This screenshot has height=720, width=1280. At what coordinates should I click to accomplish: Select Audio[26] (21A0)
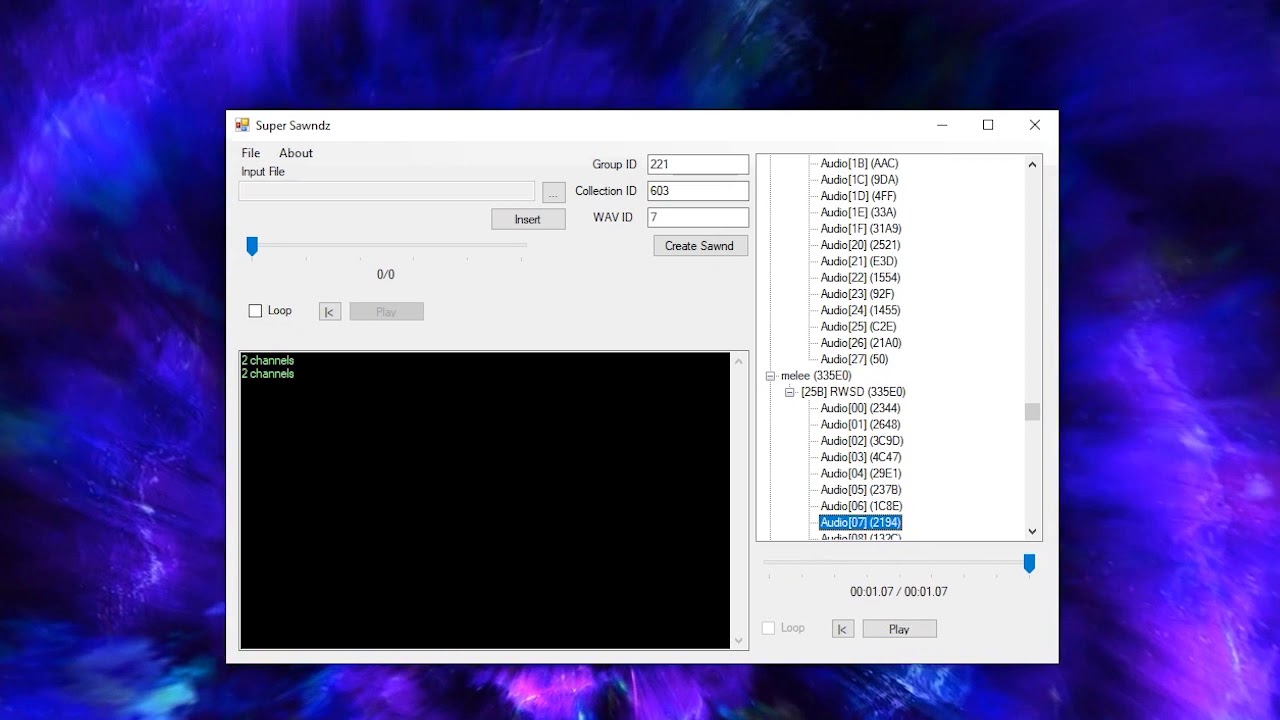pyautogui.click(x=861, y=343)
